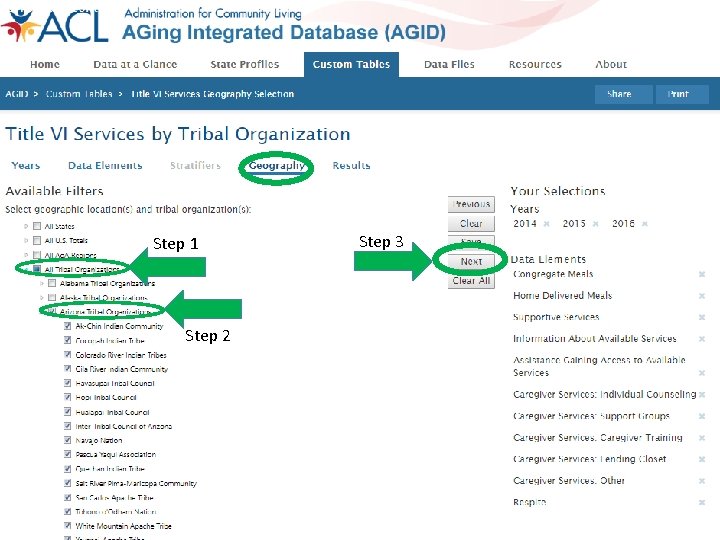Check the All U.S. Totals checkbox
This screenshot has width=720, height=540.
[37, 240]
